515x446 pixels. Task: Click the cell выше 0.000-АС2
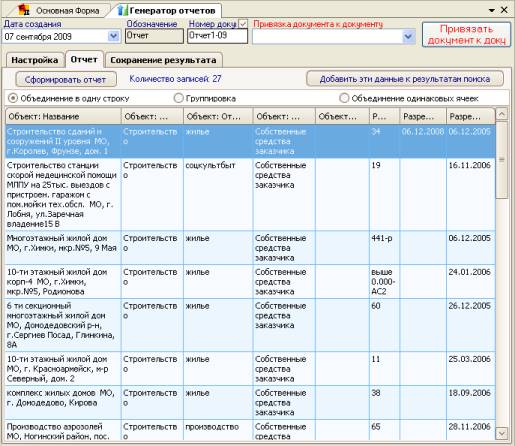(x=383, y=282)
